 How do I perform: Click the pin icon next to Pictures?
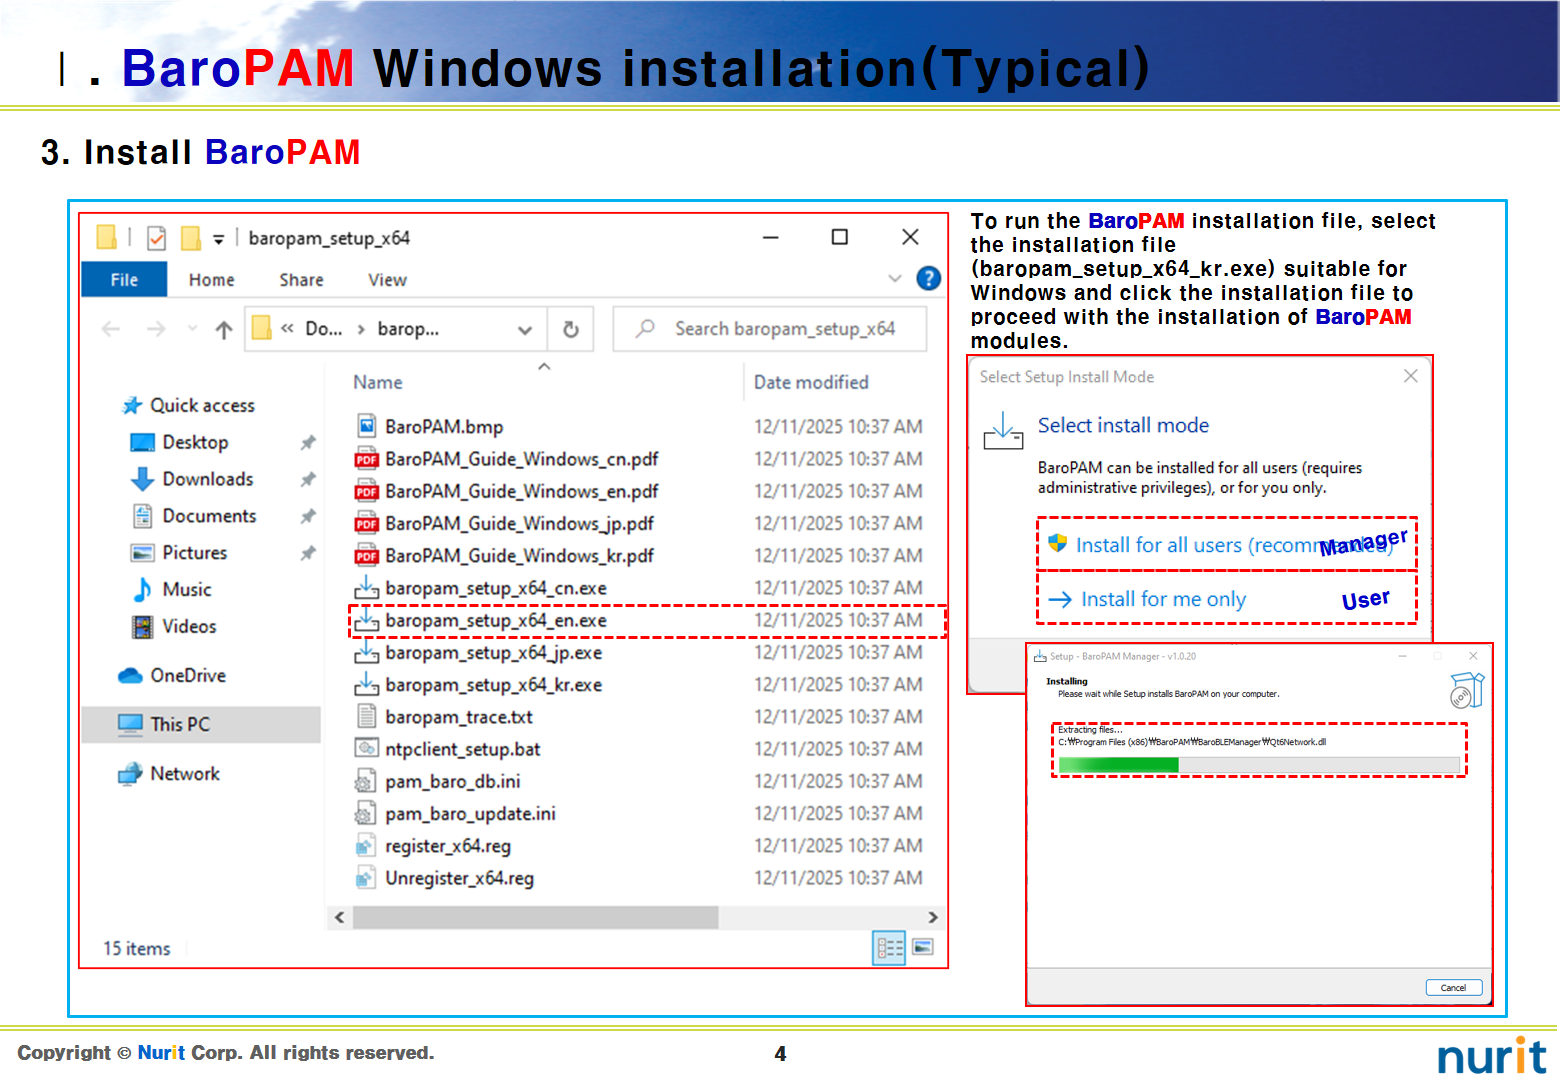tap(308, 553)
